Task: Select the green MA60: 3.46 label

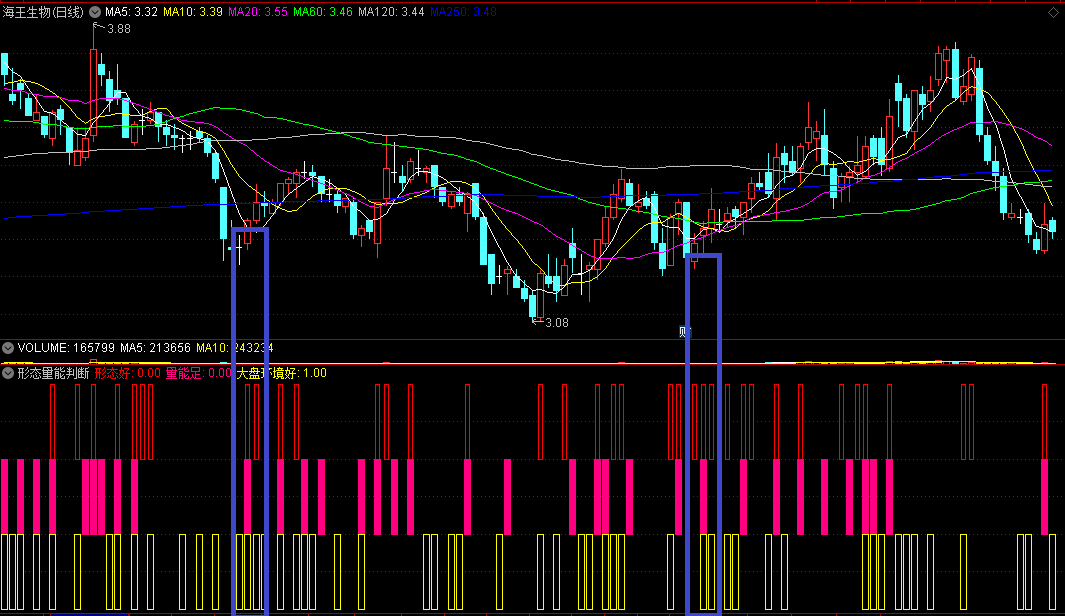Action: click(323, 12)
